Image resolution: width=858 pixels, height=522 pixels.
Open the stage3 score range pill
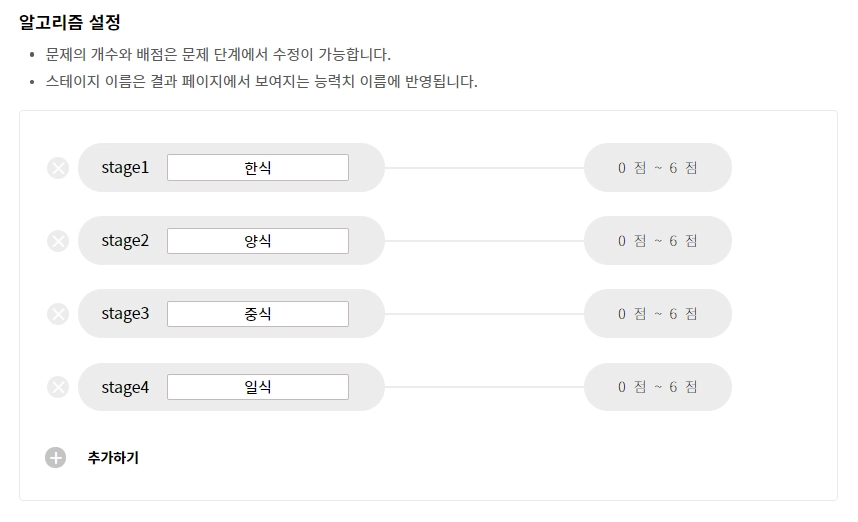point(657,314)
